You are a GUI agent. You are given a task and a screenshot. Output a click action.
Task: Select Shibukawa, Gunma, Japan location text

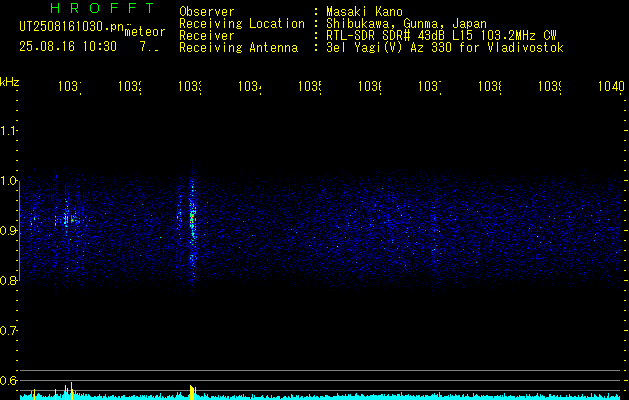click(x=406, y=24)
